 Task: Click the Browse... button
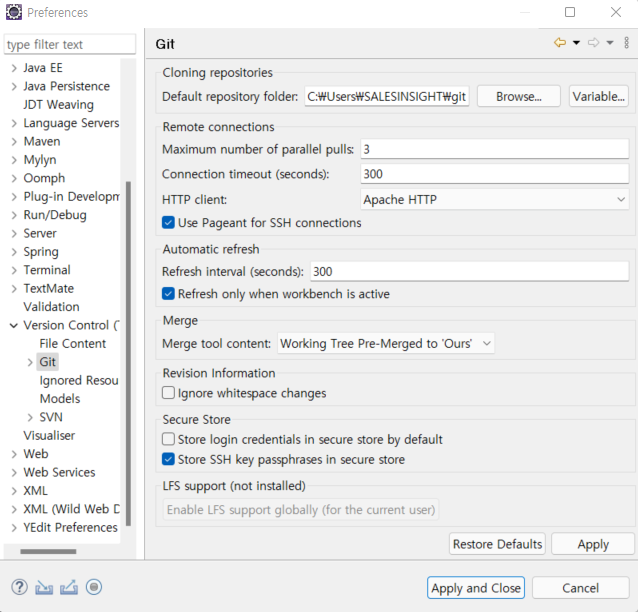[x=519, y=96]
